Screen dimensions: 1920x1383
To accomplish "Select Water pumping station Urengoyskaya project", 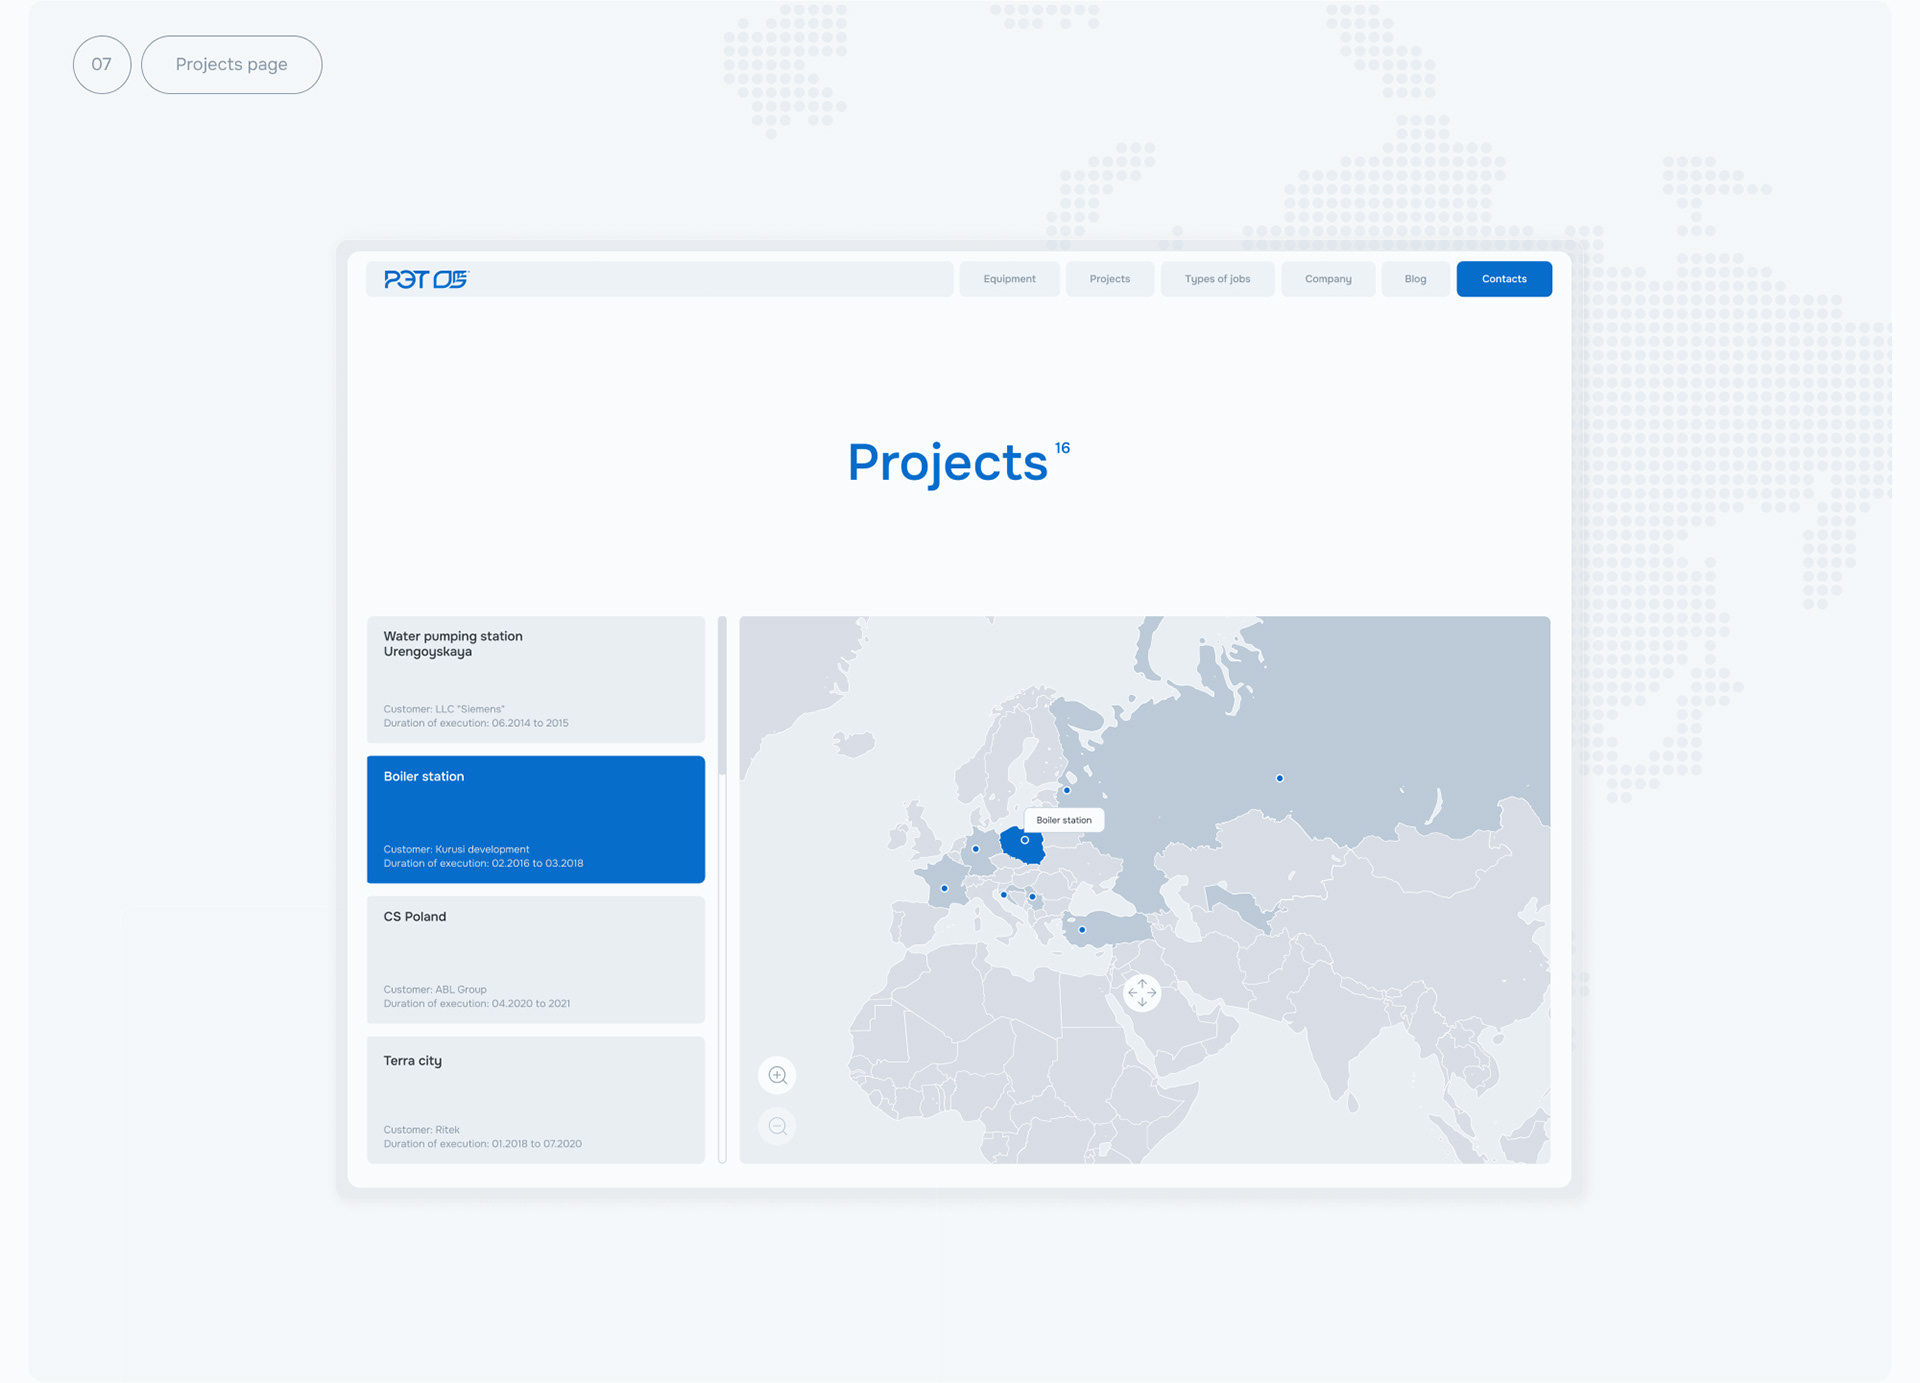I will [535, 679].
